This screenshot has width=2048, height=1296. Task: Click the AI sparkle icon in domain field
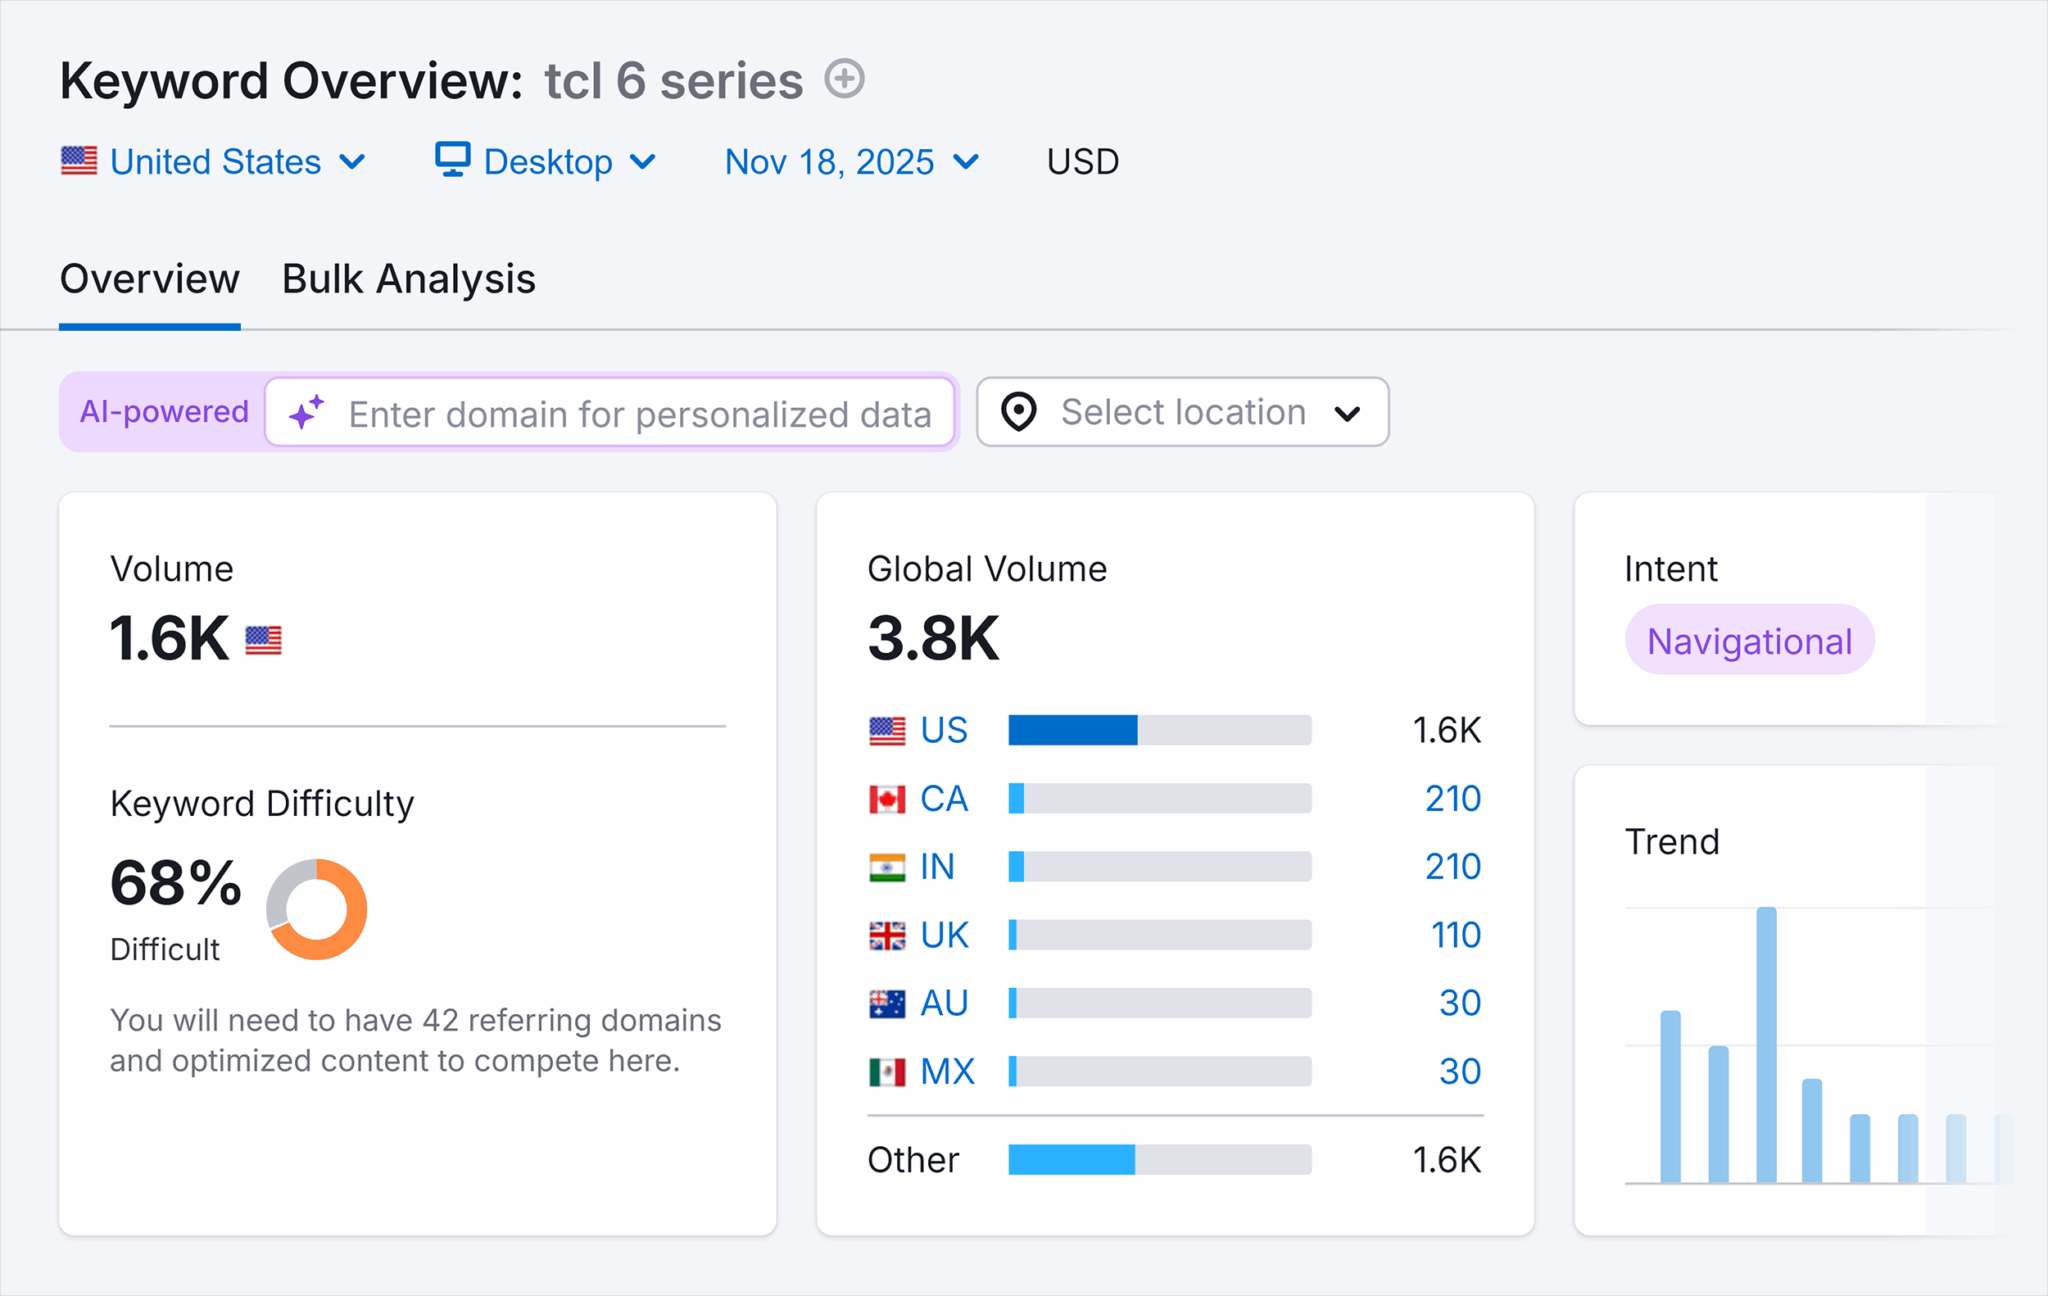[307, 412]
